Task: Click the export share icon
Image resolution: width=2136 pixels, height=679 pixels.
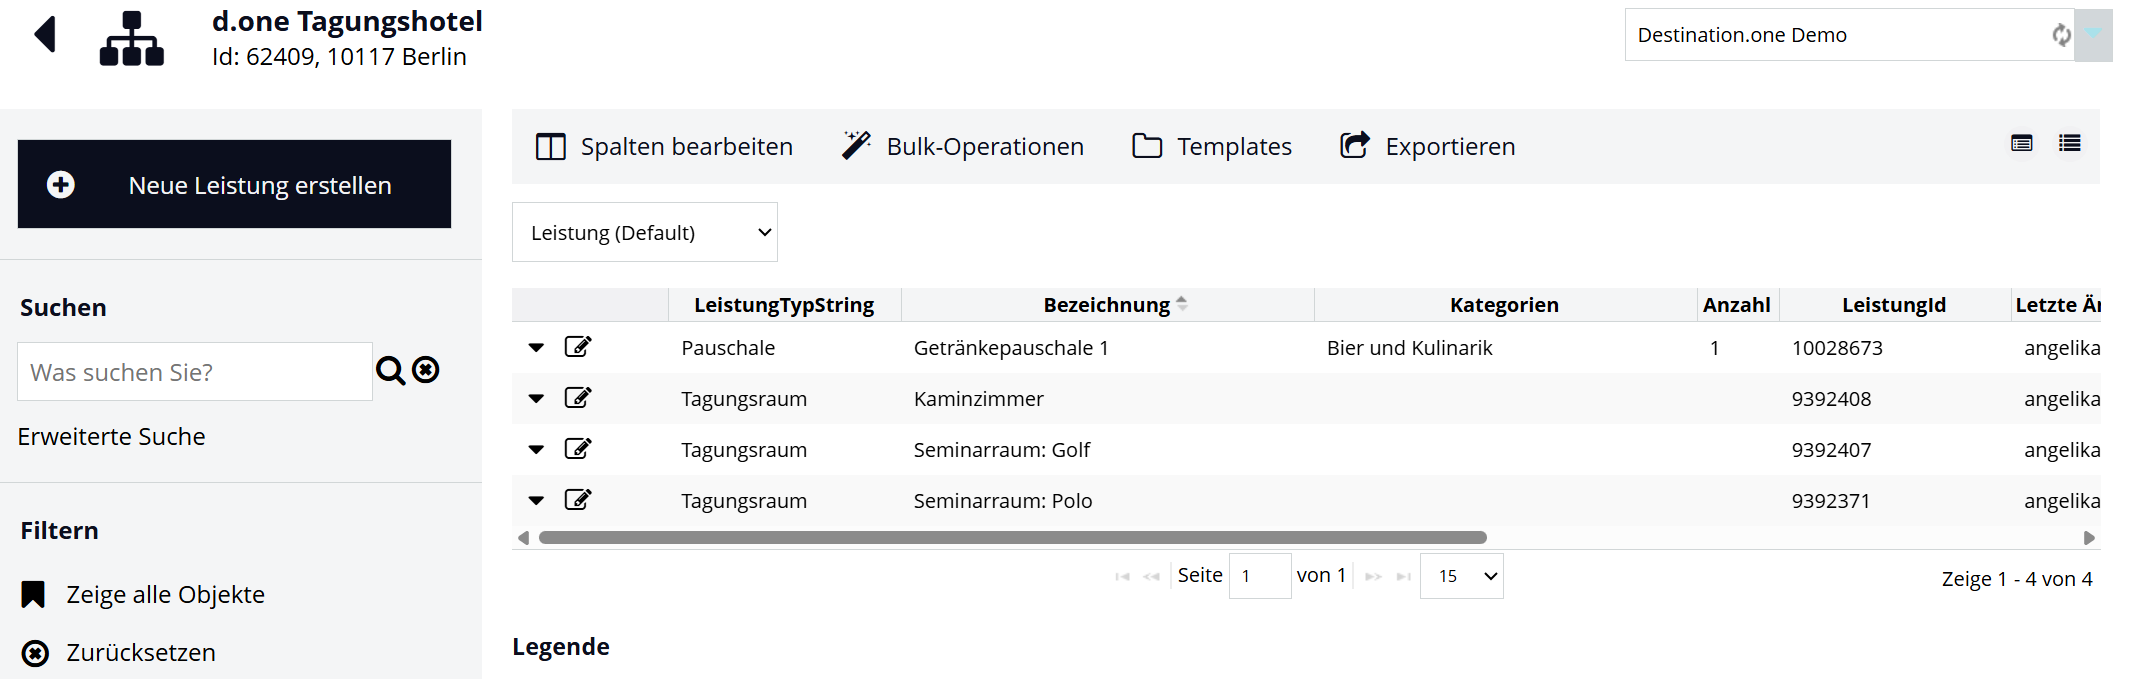Action: [x=1355, y=145]
